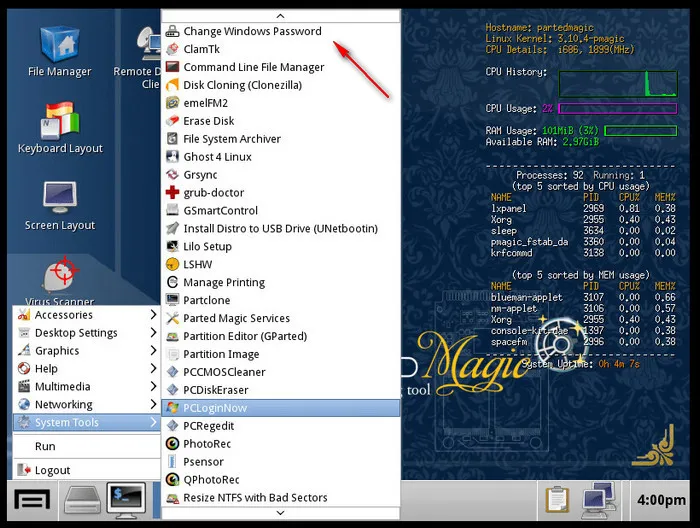Expand the Graphics submenu arrow
700x528 pixels.
(153, 350)
